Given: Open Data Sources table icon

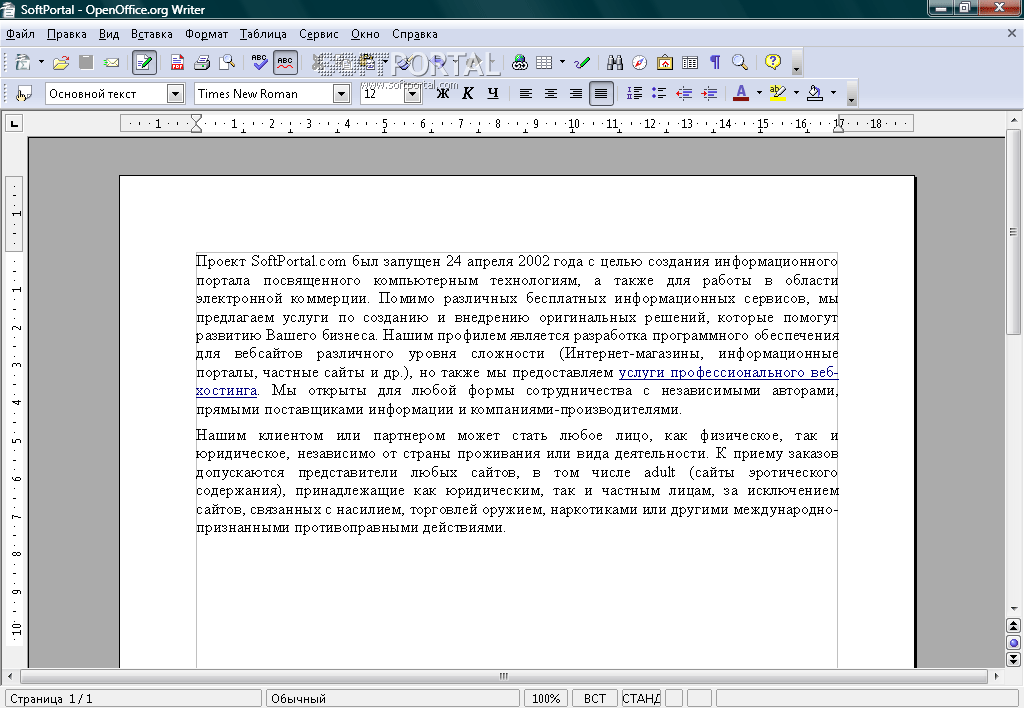Looking at the screenshot, I should coord(690,62).
